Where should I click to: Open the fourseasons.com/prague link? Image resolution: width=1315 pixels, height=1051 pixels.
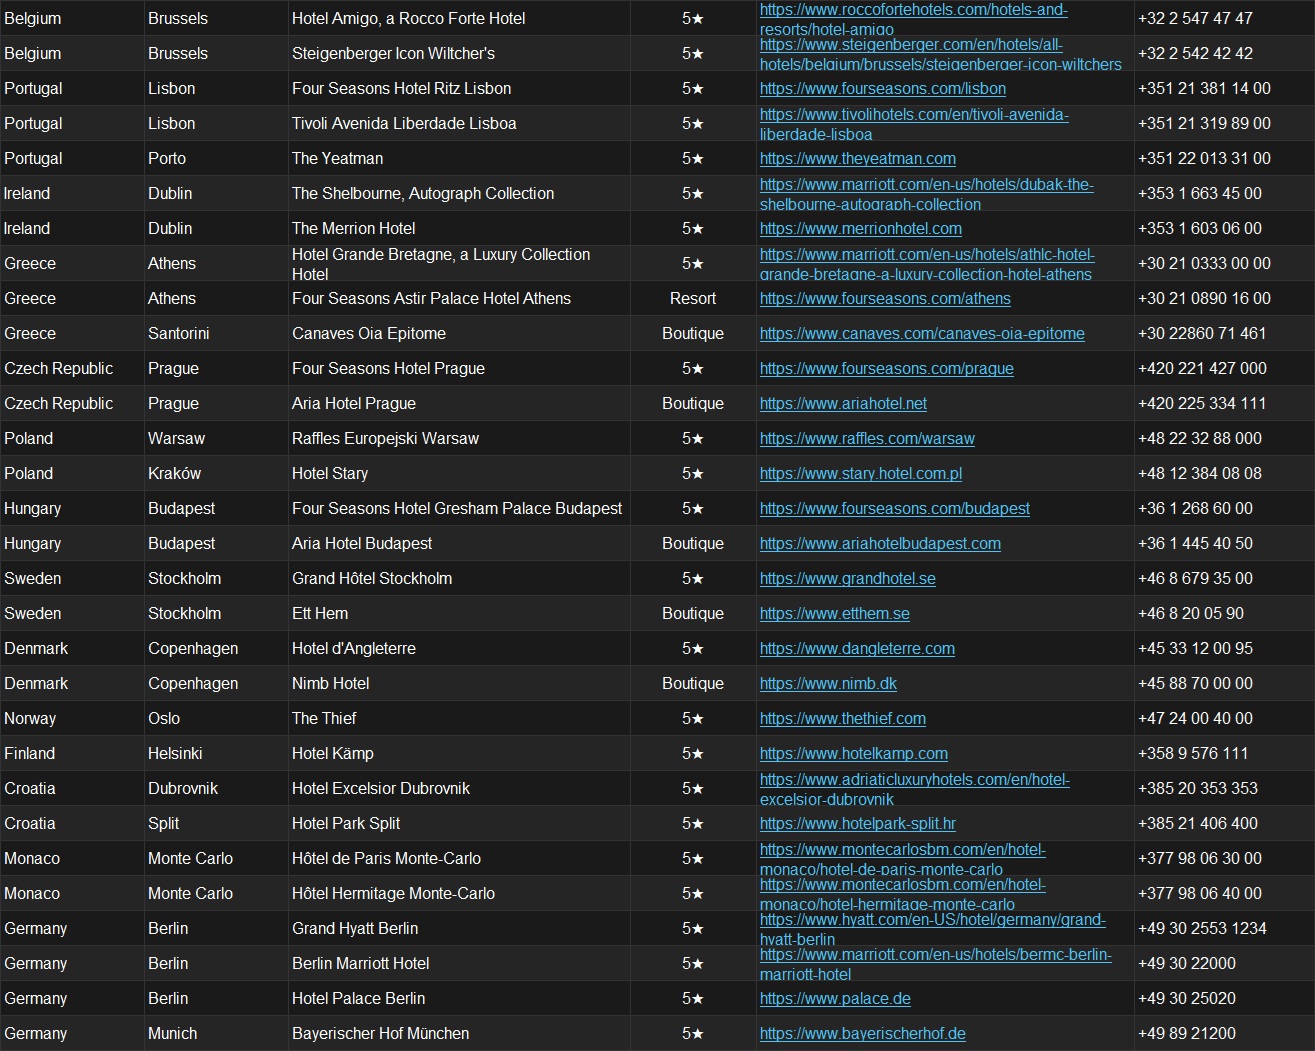[887, 368]
